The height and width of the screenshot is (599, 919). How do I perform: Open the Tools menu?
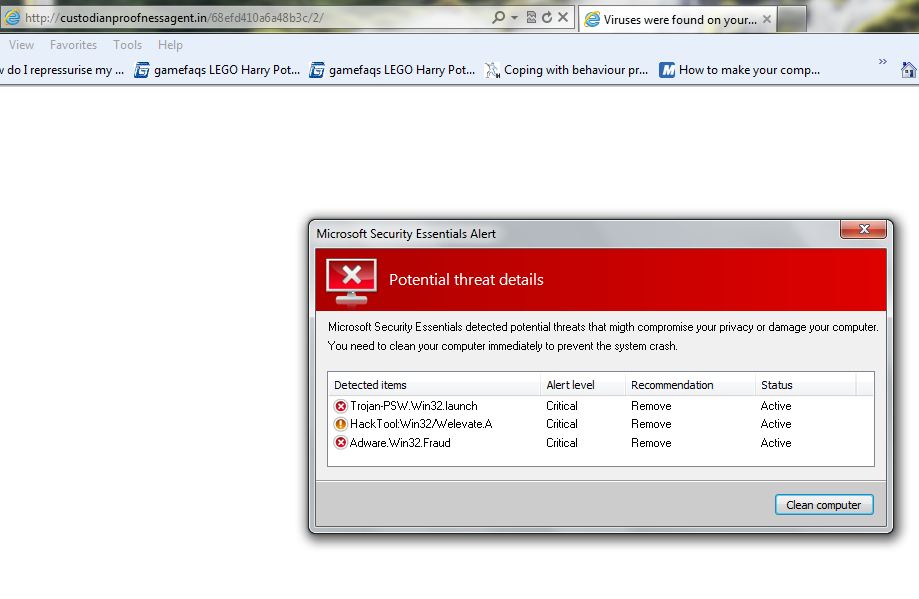coord(127,45)
